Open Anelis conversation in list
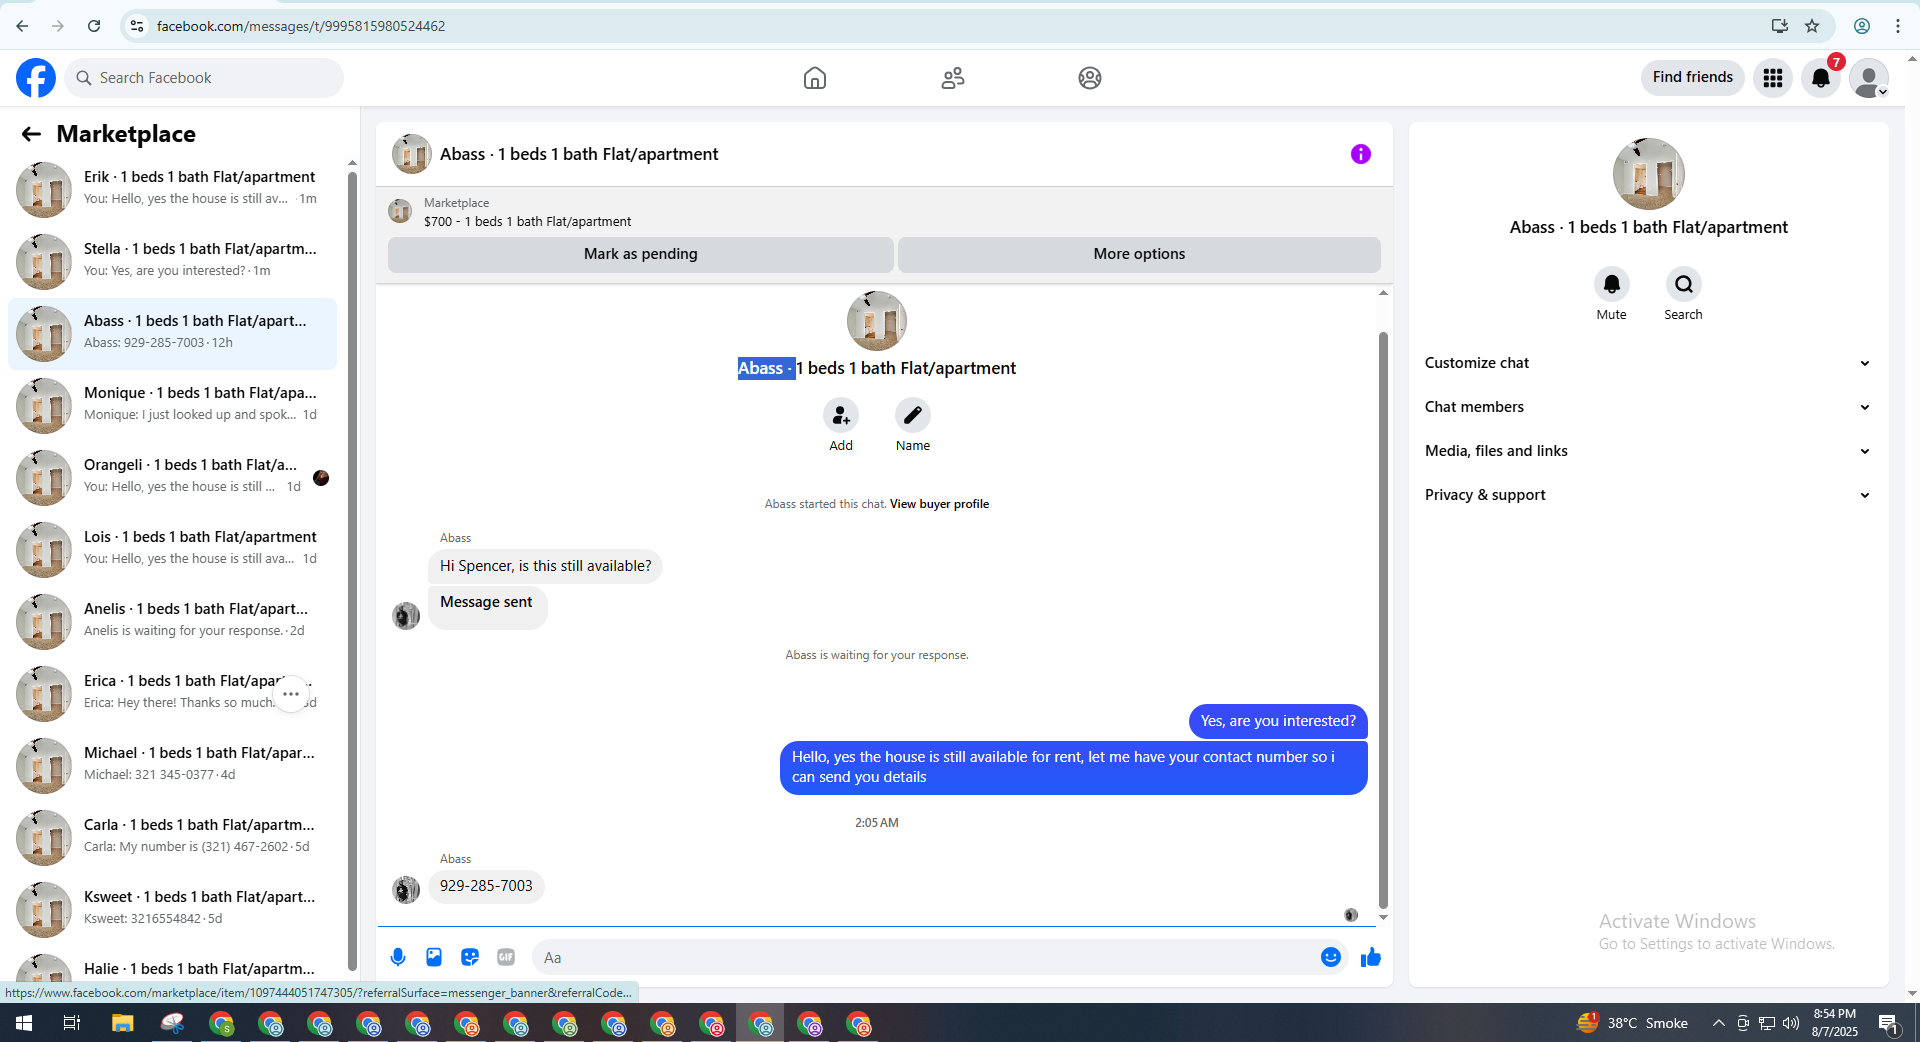 pyautogui.click(x=173, y=621)
